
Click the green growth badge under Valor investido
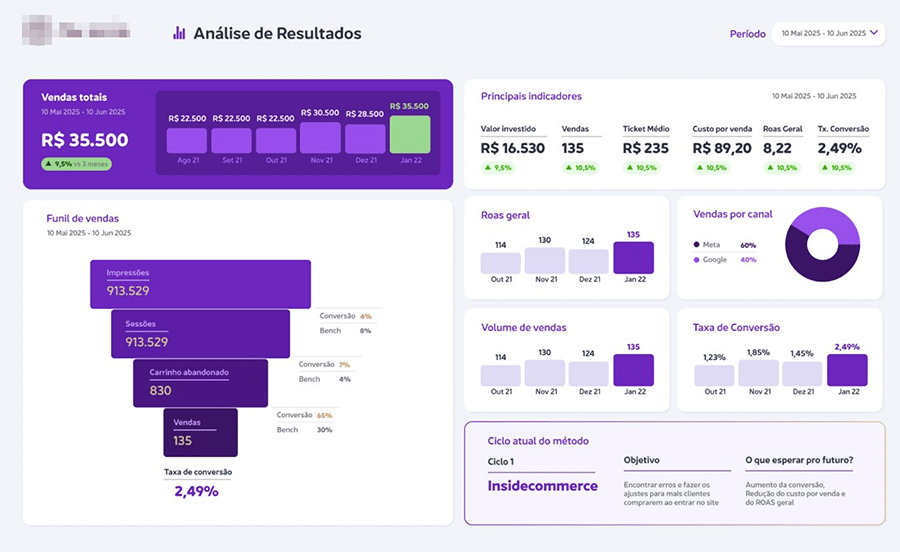click(x=497, y=168)
